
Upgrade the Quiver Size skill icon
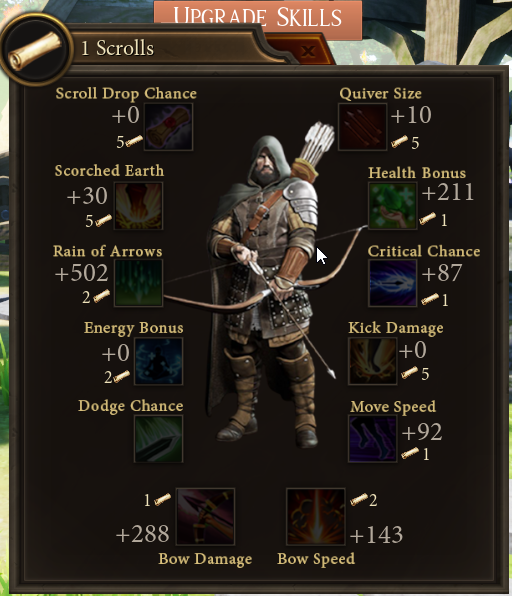(x=362, y=127)
